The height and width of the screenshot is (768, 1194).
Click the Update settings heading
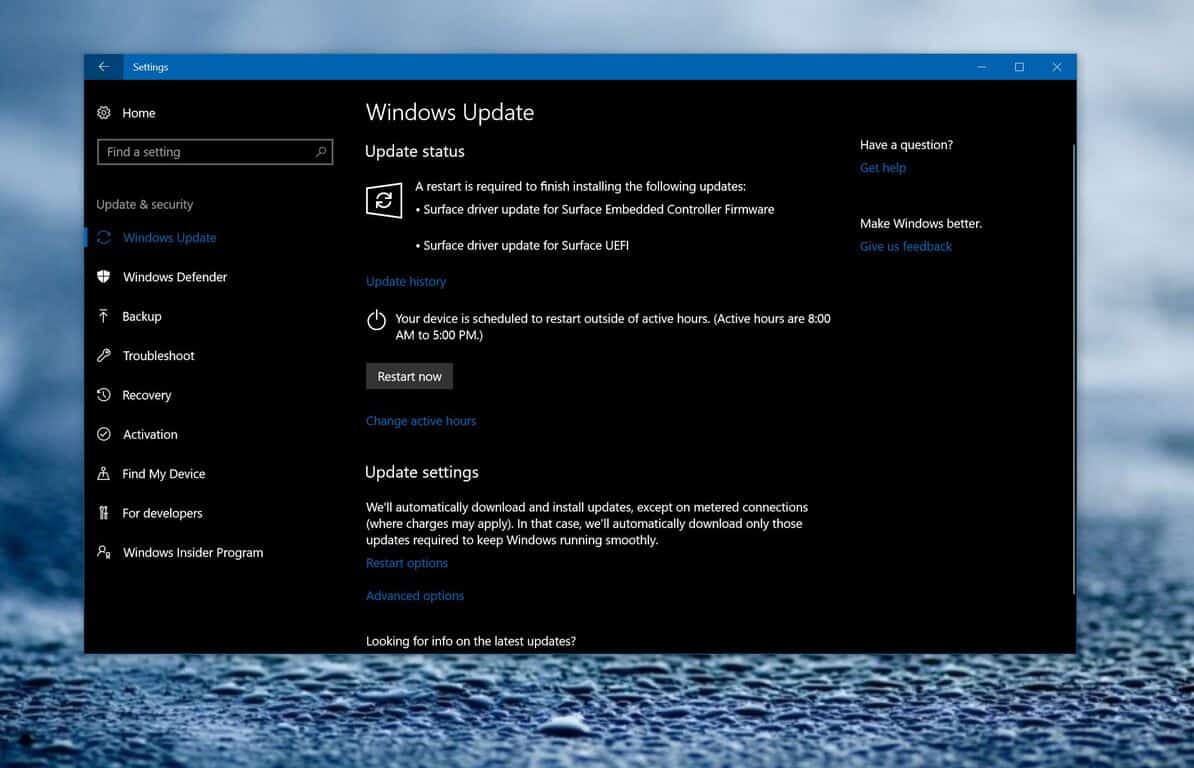[x=422, y=473]
